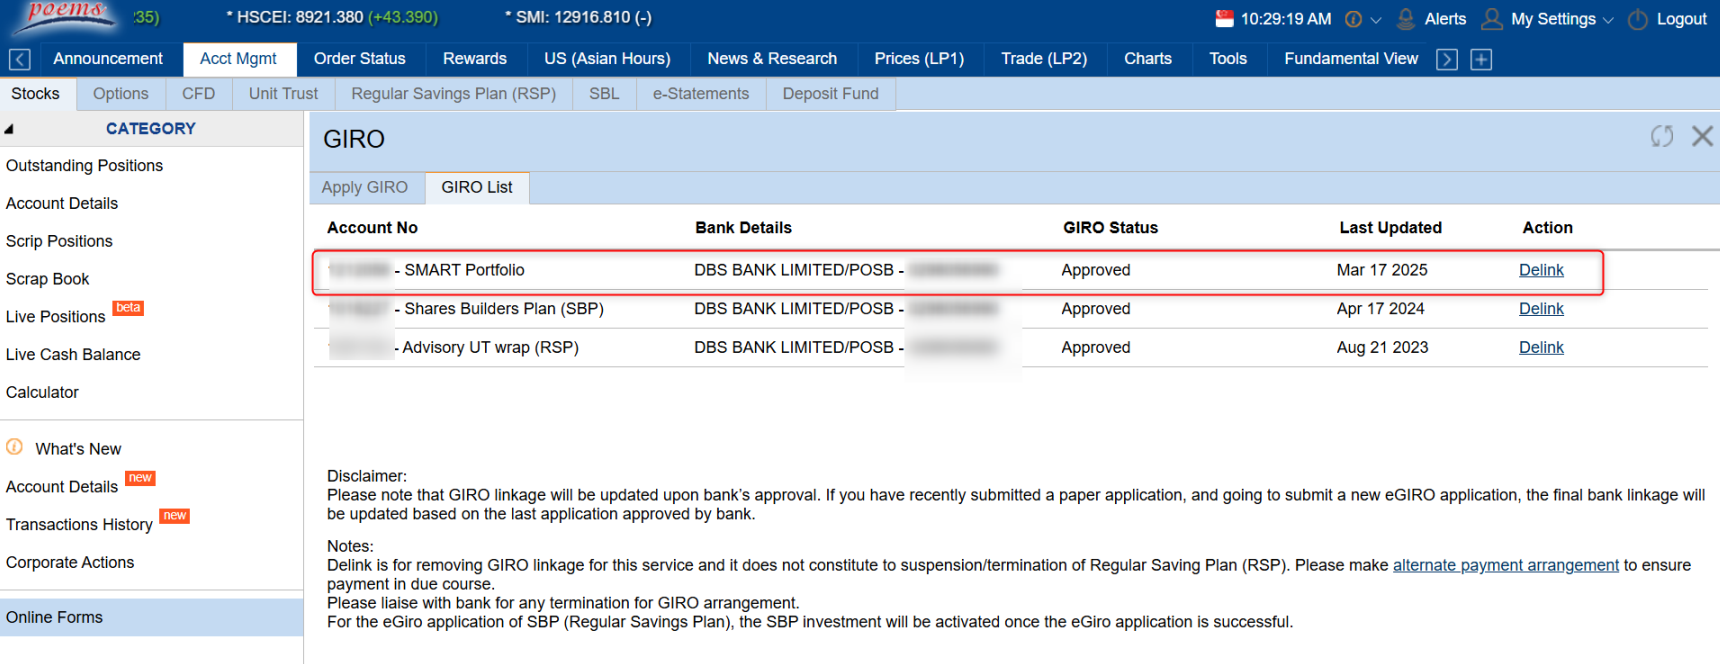Switch to the Apply GIRO tab
Image resolution: width=1720 pixels, height=664 pixels.
[365, 188]
